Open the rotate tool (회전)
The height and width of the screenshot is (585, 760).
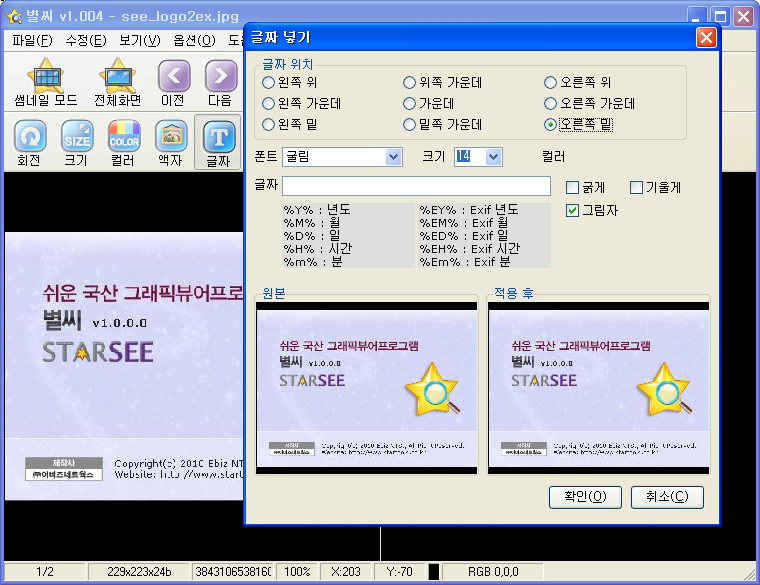30,143
